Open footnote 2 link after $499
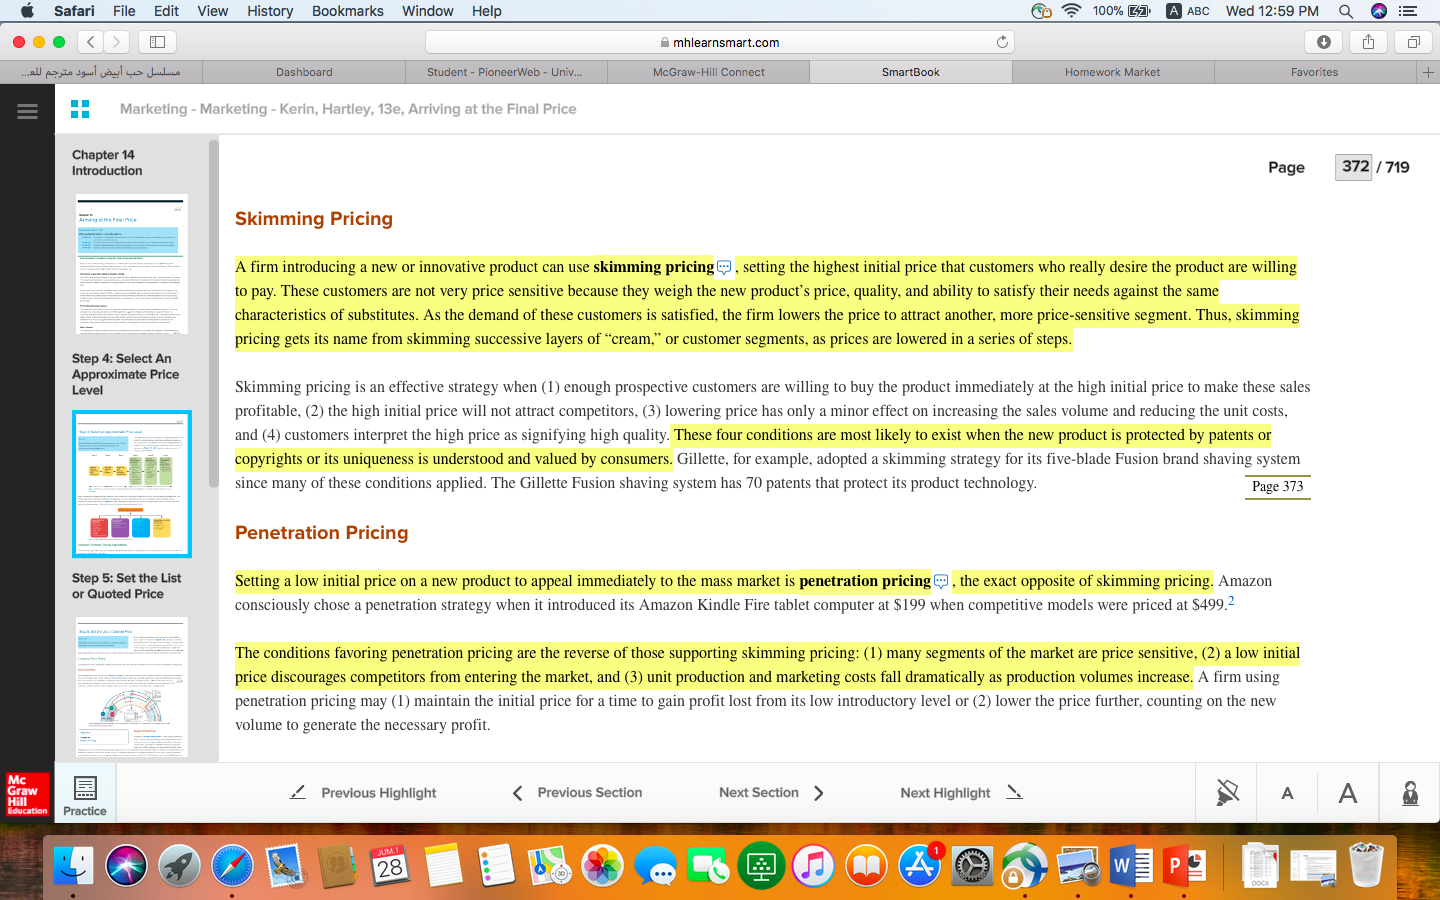The image size is (1440, 900). [x=1231, y=601]
